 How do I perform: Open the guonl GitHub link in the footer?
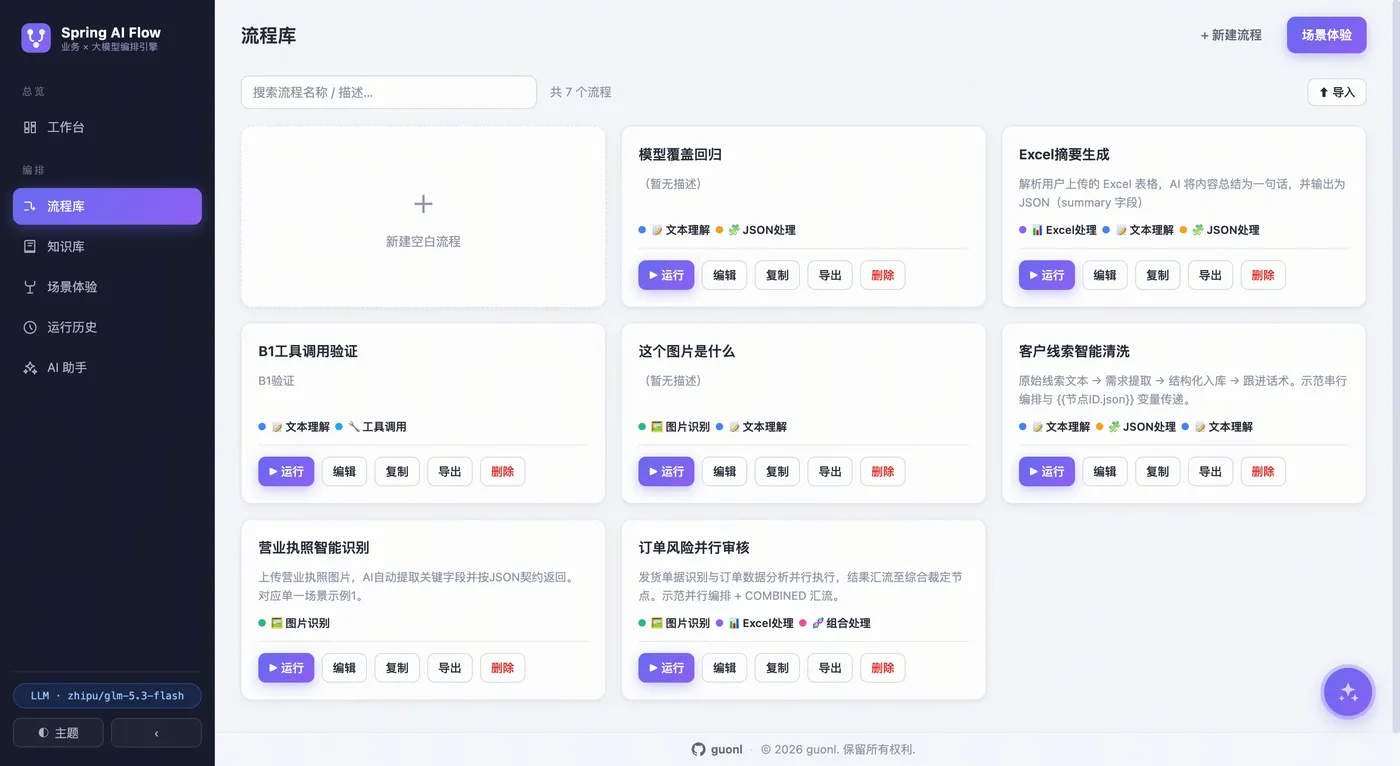click(x=717, y=749)
